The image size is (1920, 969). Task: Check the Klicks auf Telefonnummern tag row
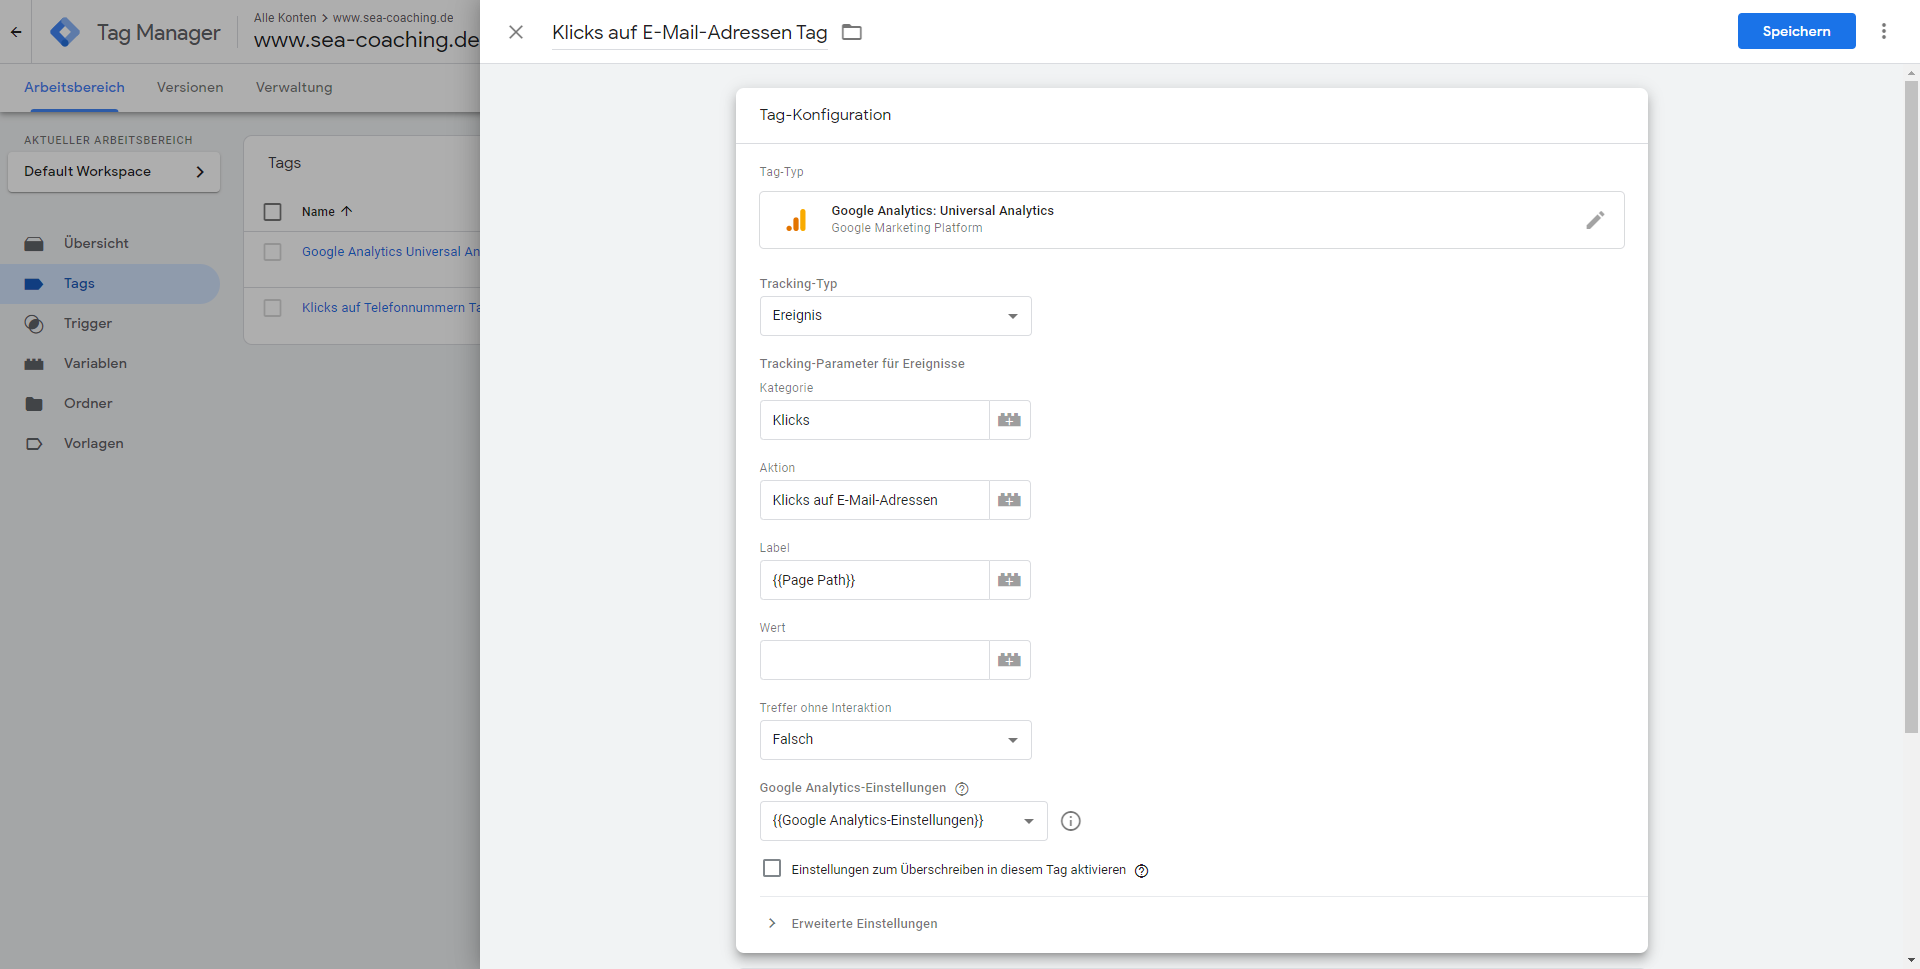[x=272, y=308]
